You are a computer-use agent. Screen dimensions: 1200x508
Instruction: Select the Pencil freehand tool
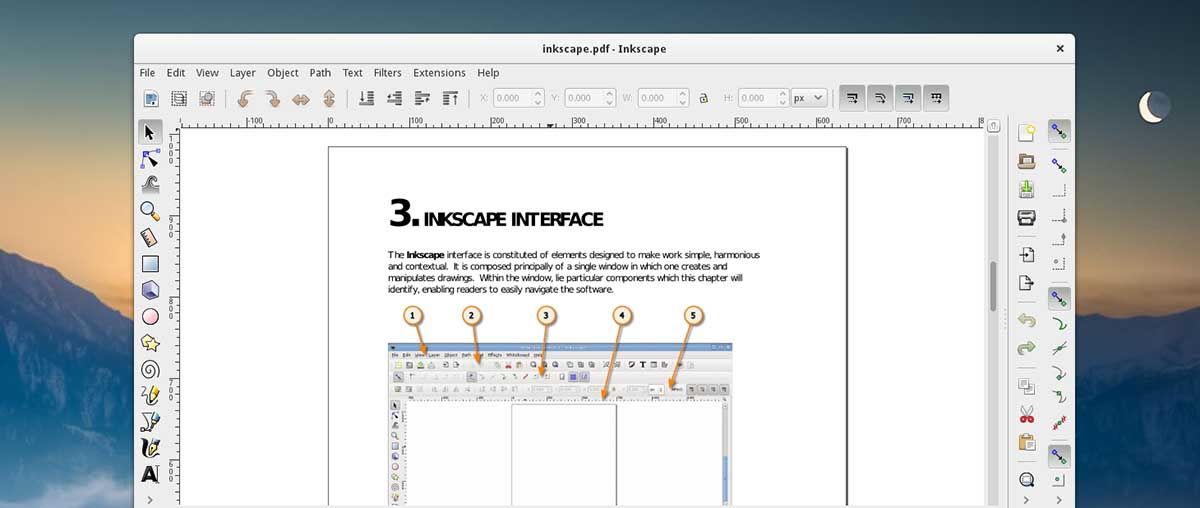tap(150, 395)
